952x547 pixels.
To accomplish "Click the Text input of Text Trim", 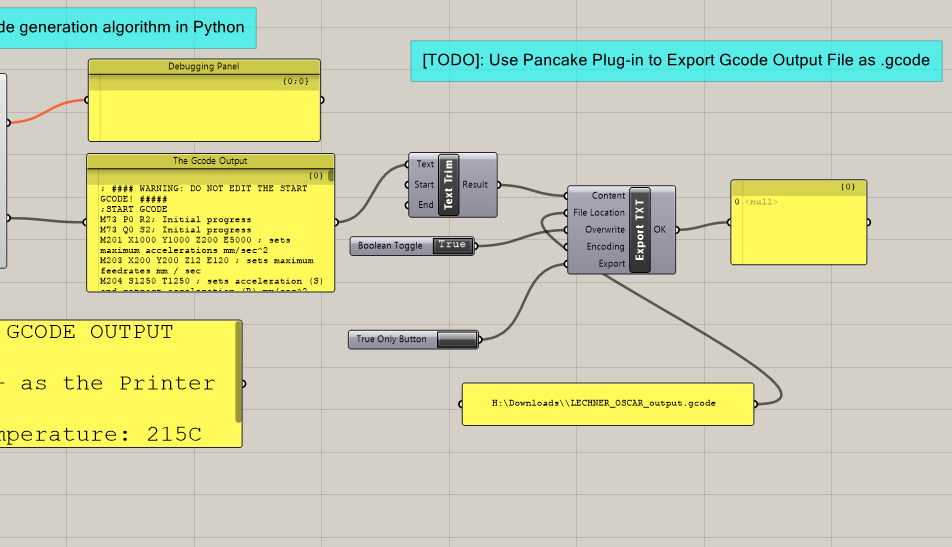I will point(425,164).
